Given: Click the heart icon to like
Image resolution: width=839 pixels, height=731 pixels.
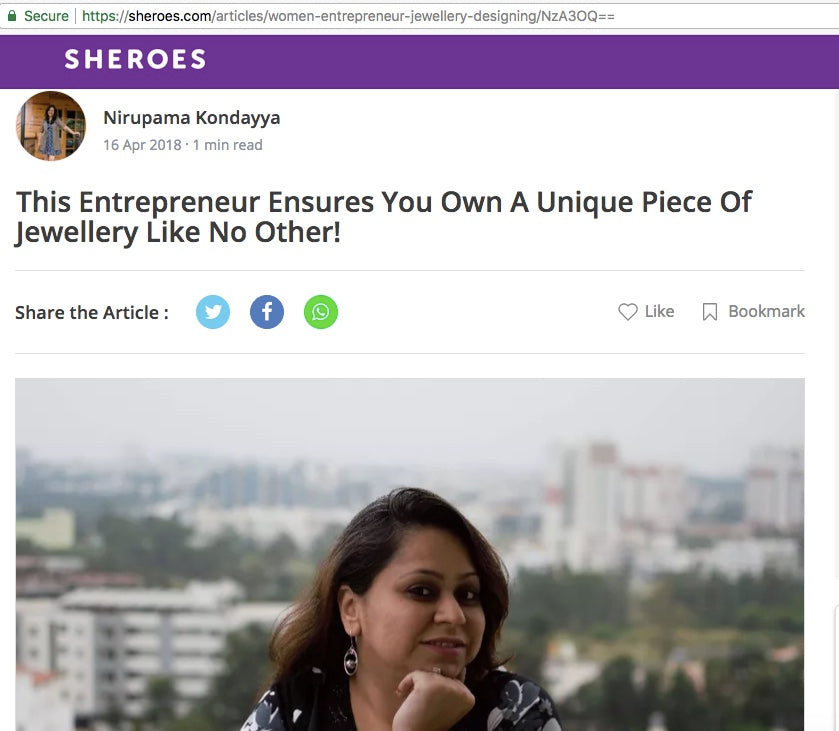Looking at the screenshot, I should pyautogui.click(x=628, y=311).
